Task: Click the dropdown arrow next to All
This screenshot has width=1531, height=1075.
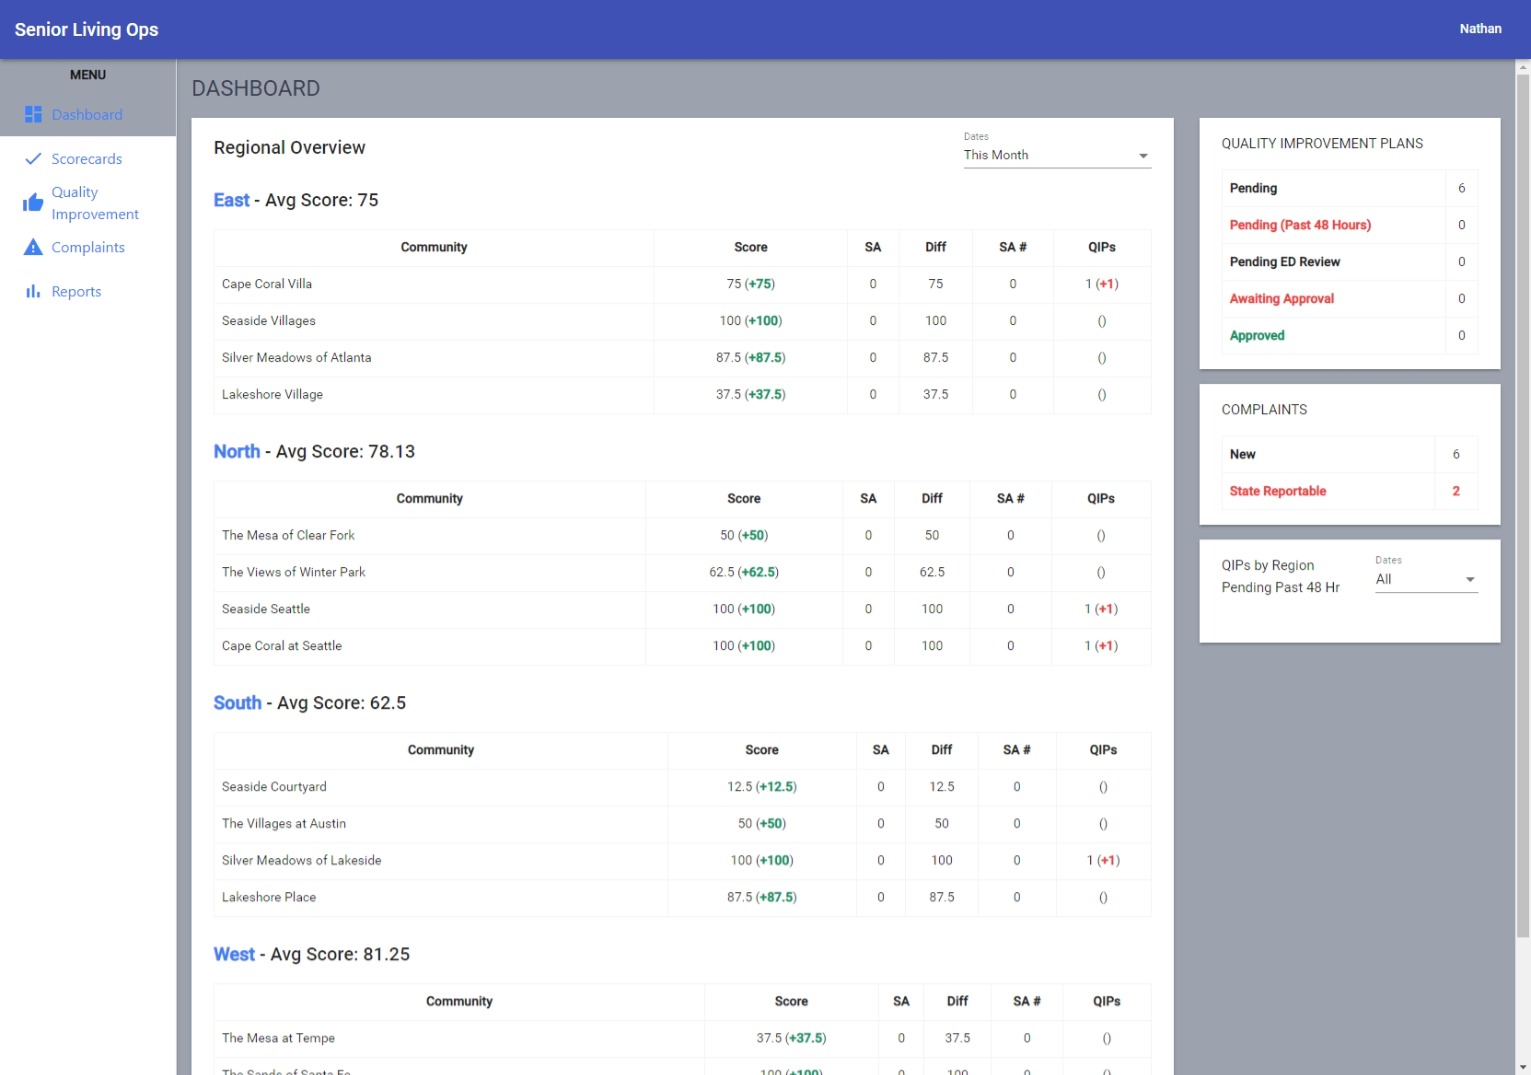Action: [1470, 580]
